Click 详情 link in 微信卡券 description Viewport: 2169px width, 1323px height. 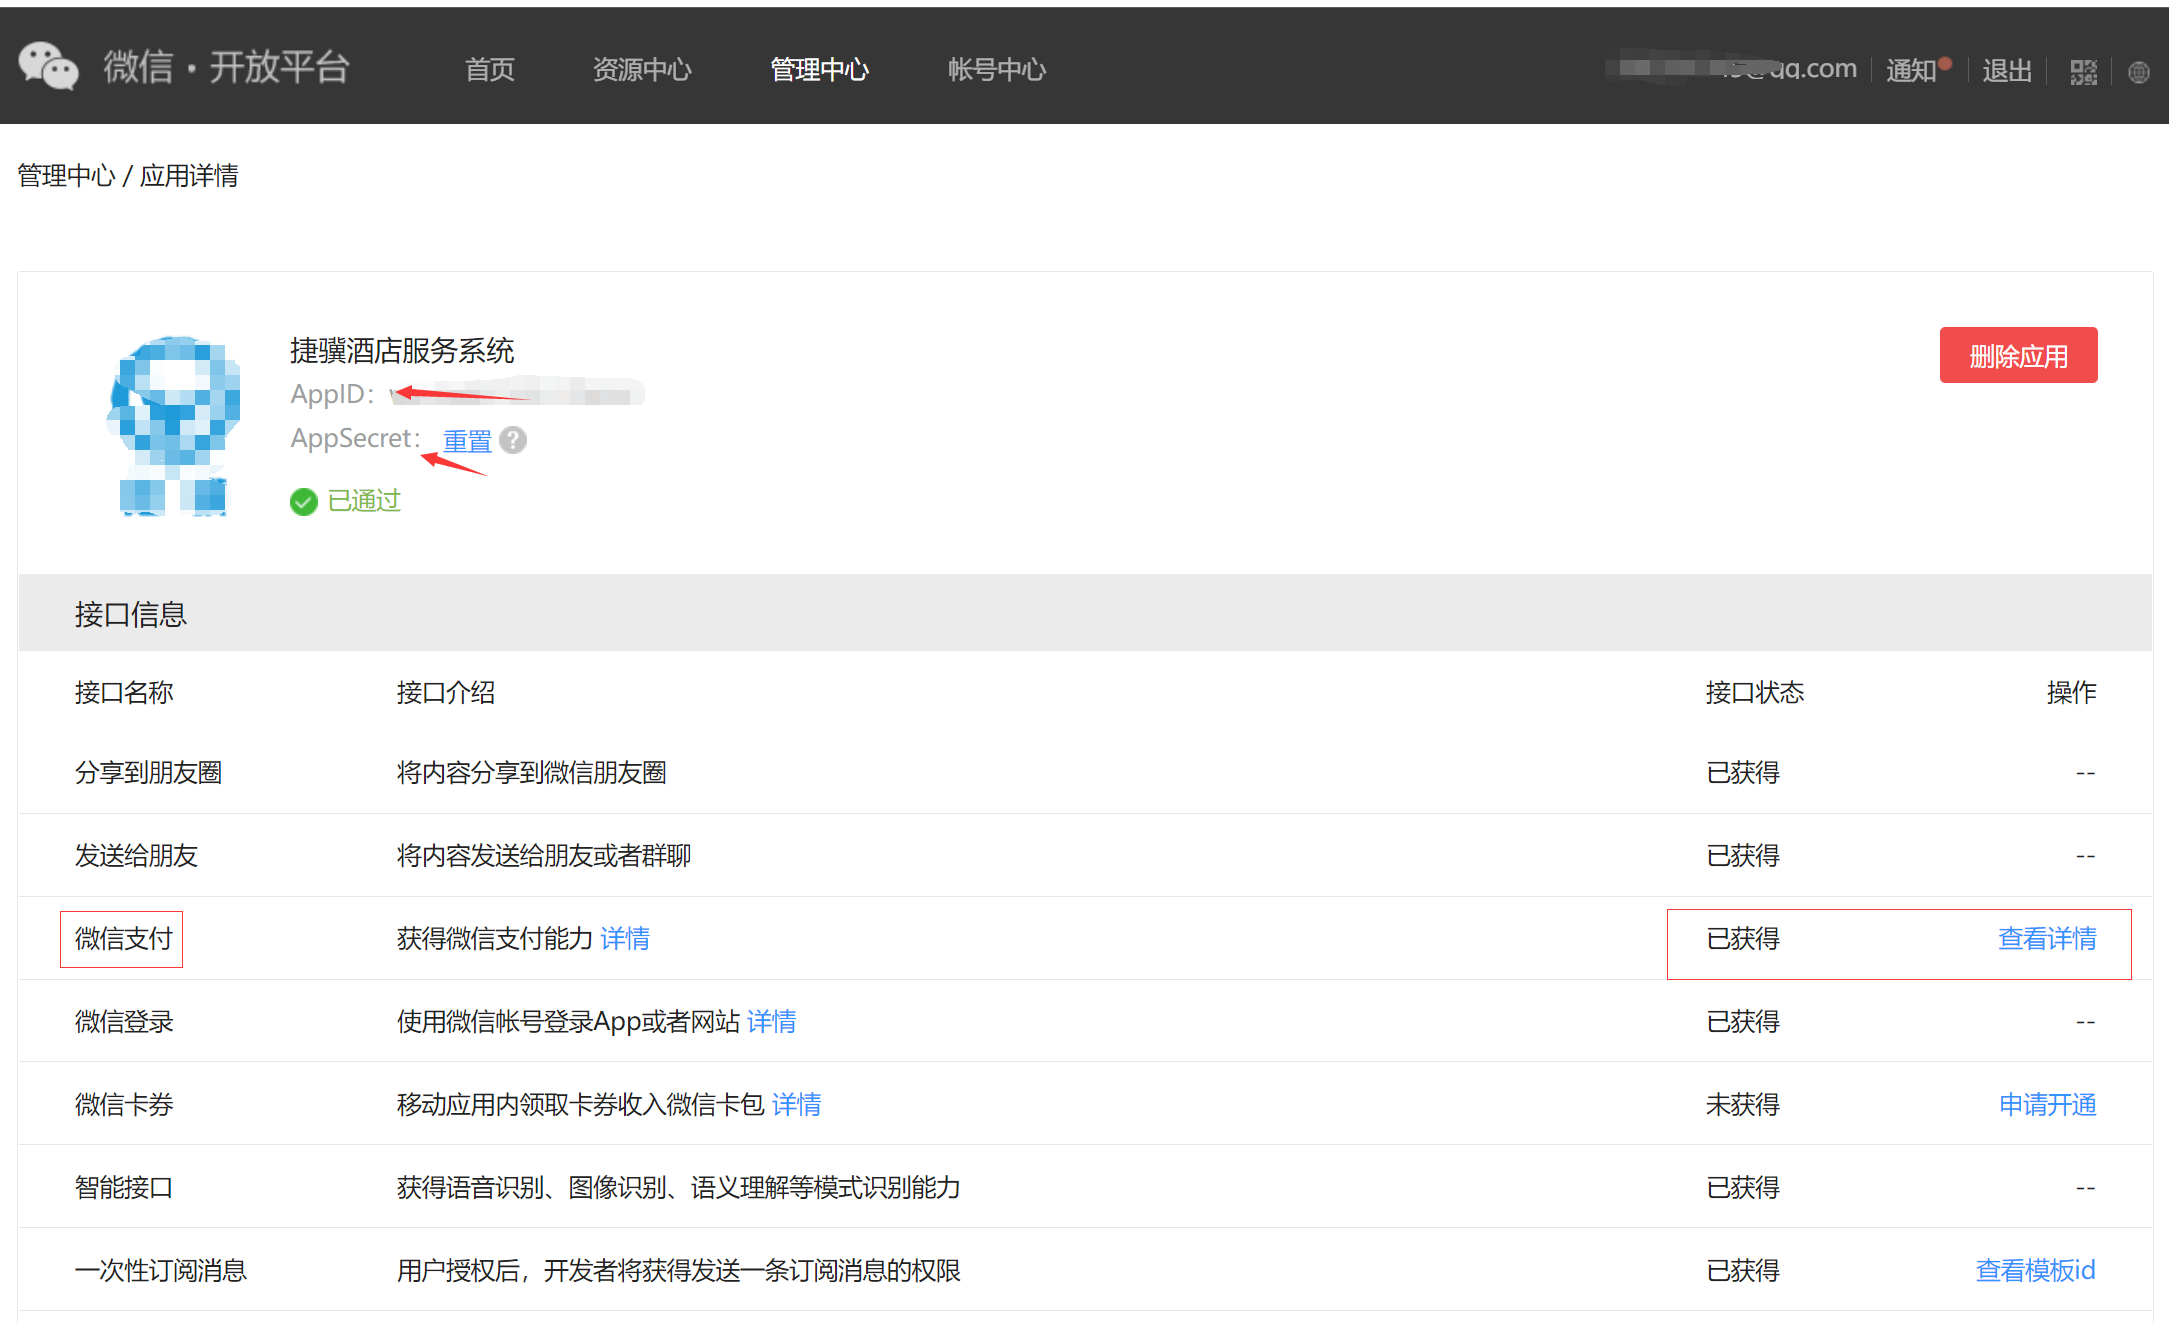click(796, 1104)
